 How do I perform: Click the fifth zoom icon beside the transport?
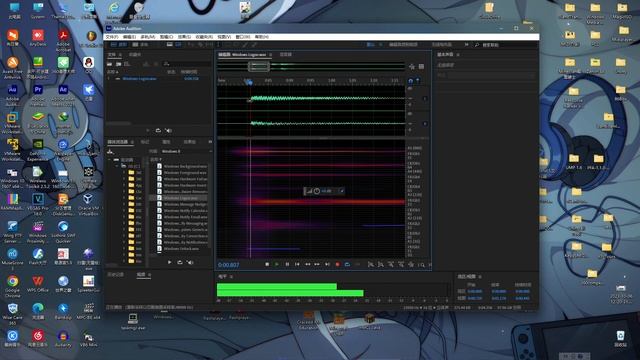click(411, 265)
